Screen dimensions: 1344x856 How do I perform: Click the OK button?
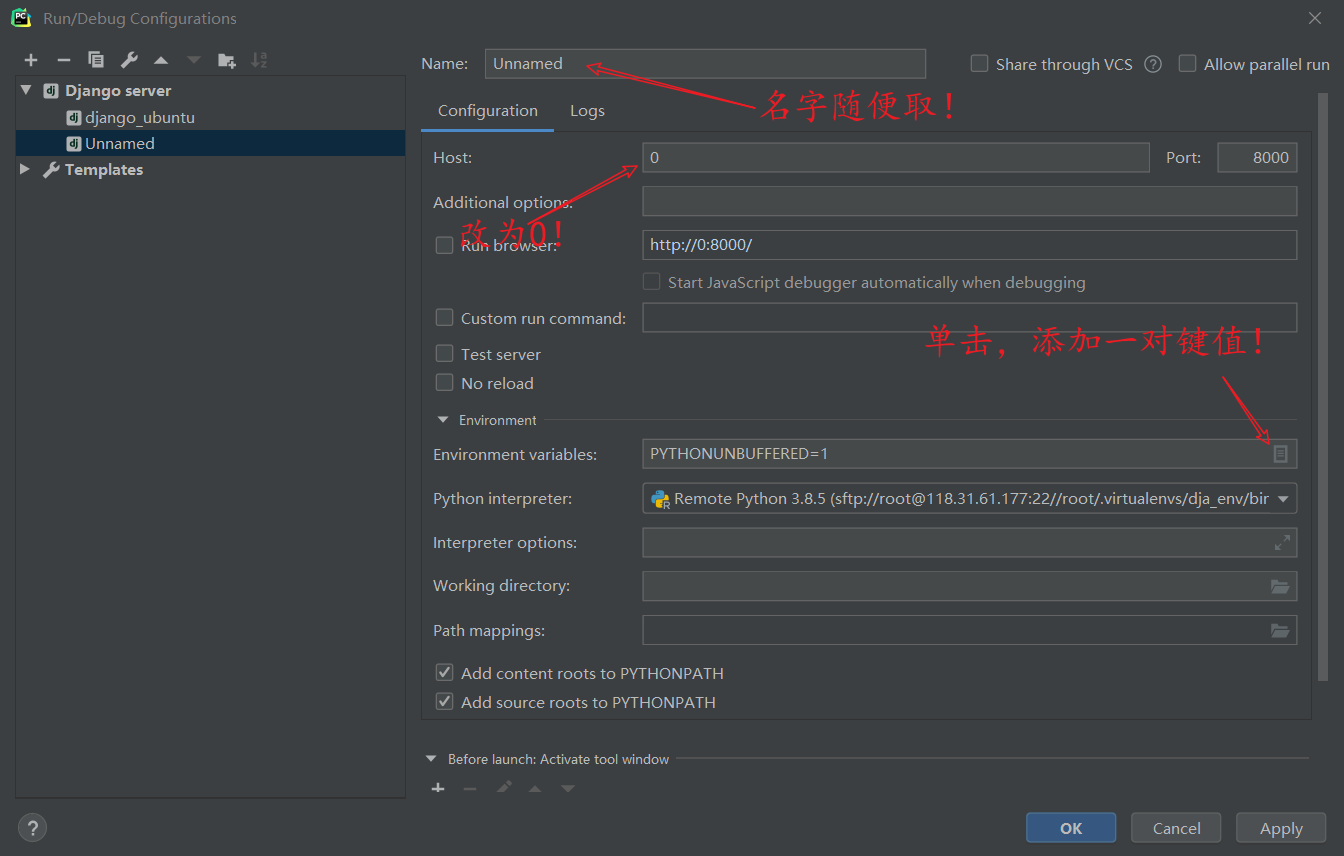coord(1071,828)
